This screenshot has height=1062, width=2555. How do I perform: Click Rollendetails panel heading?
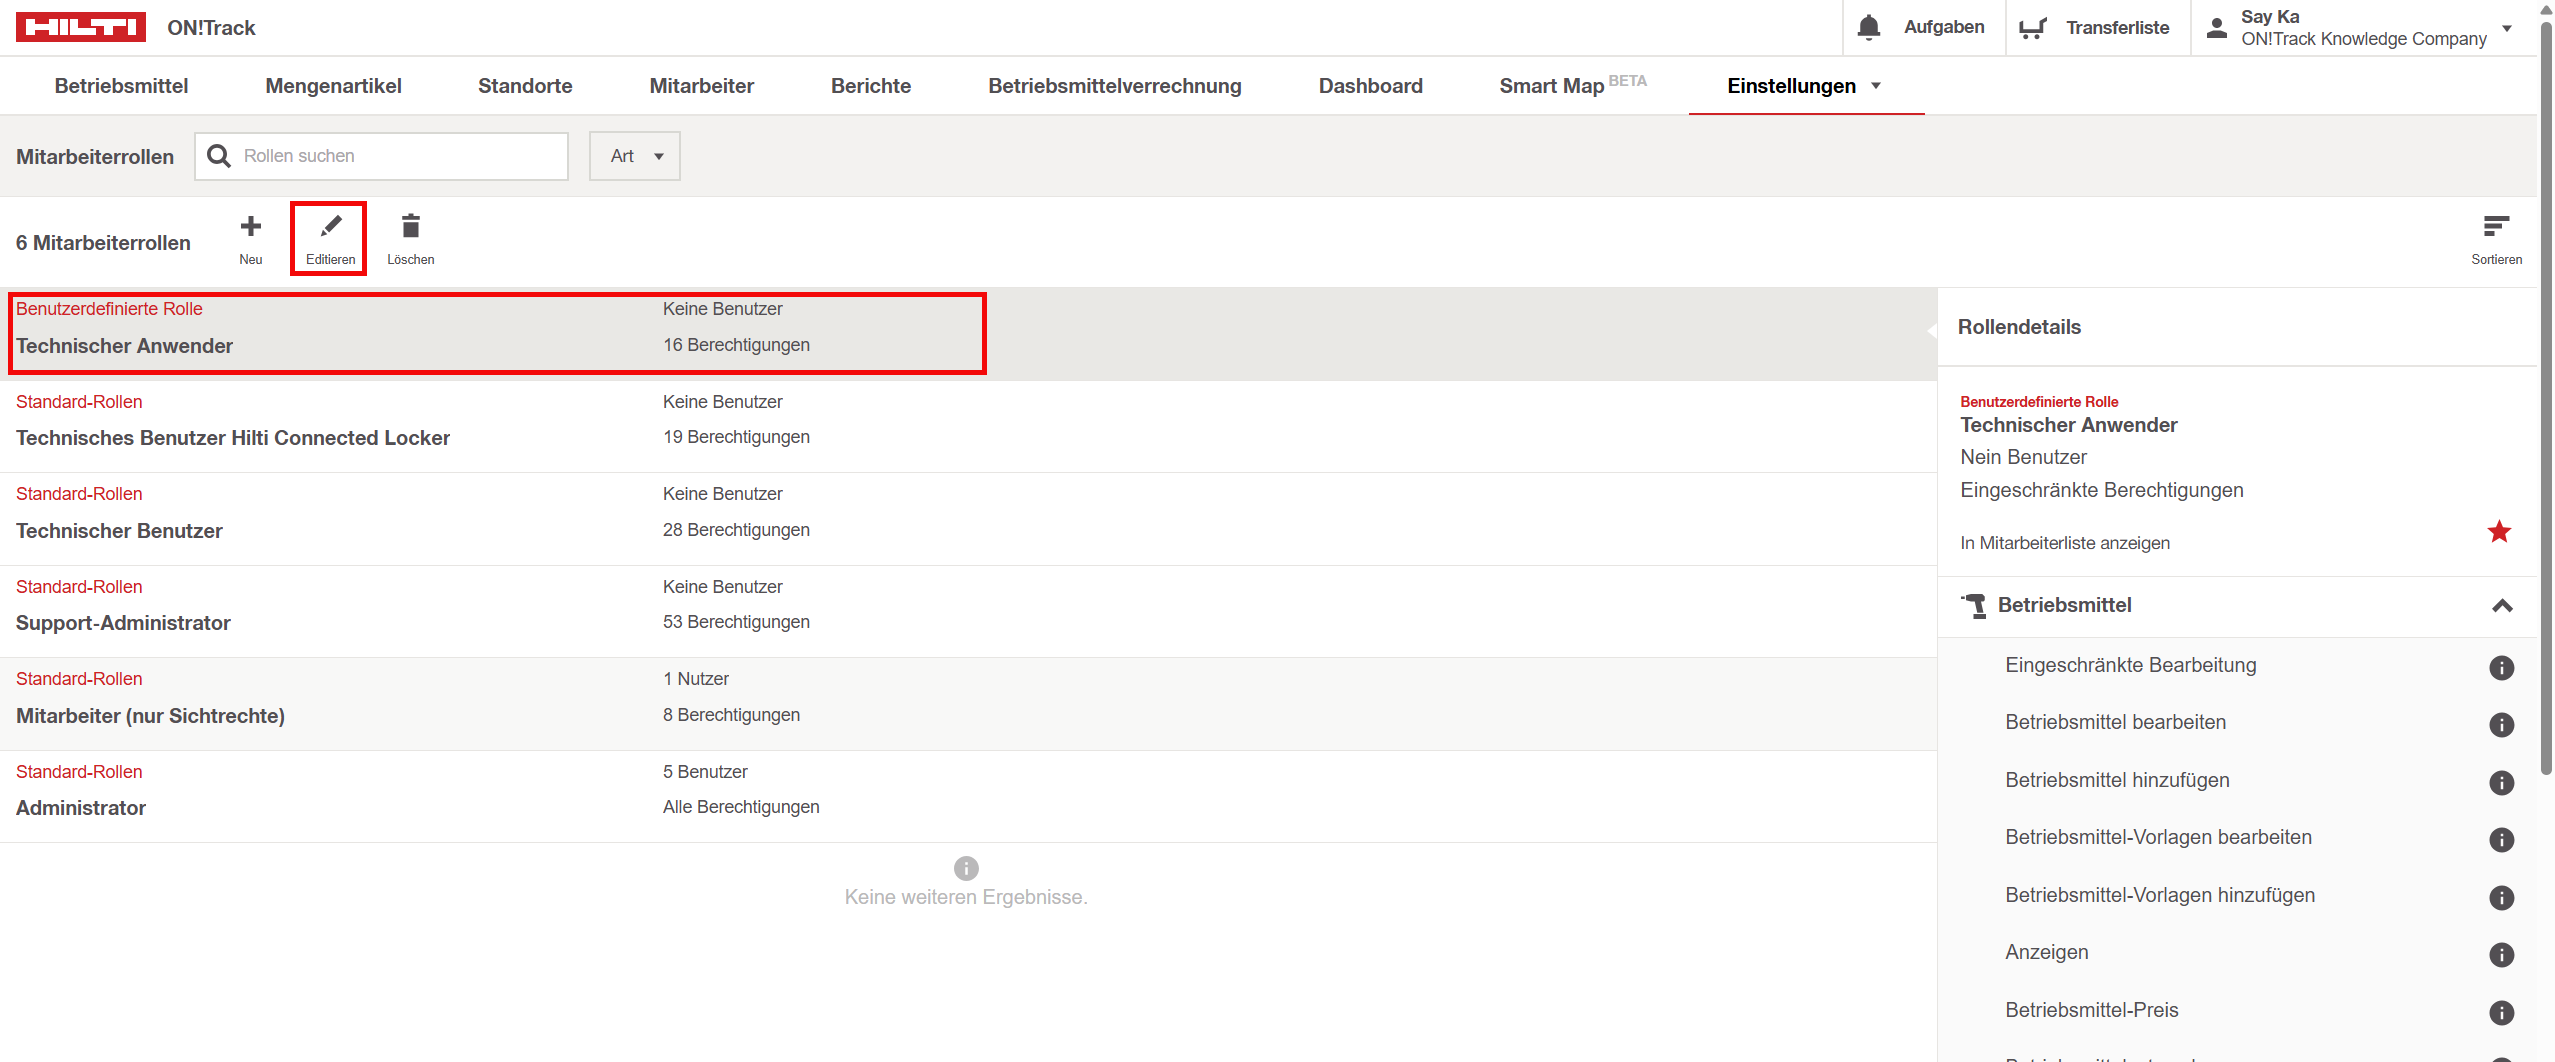pos(2019,327)
